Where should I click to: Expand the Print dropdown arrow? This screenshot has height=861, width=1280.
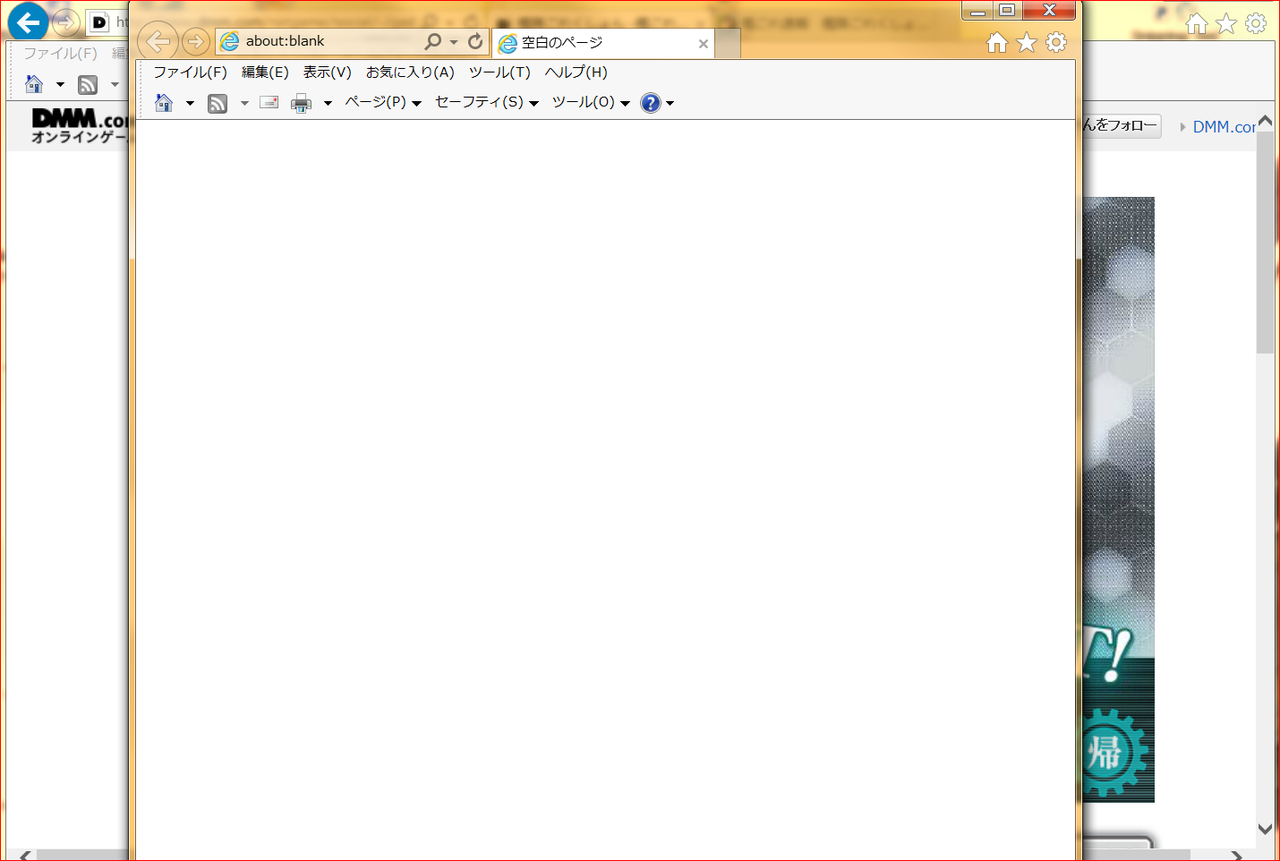pos(327,103)
